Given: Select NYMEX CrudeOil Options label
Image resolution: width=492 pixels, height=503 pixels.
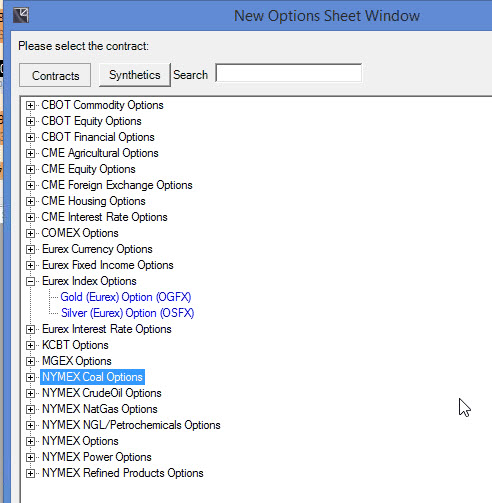Looking at the screenshot, I should click(x=102, y=393).
